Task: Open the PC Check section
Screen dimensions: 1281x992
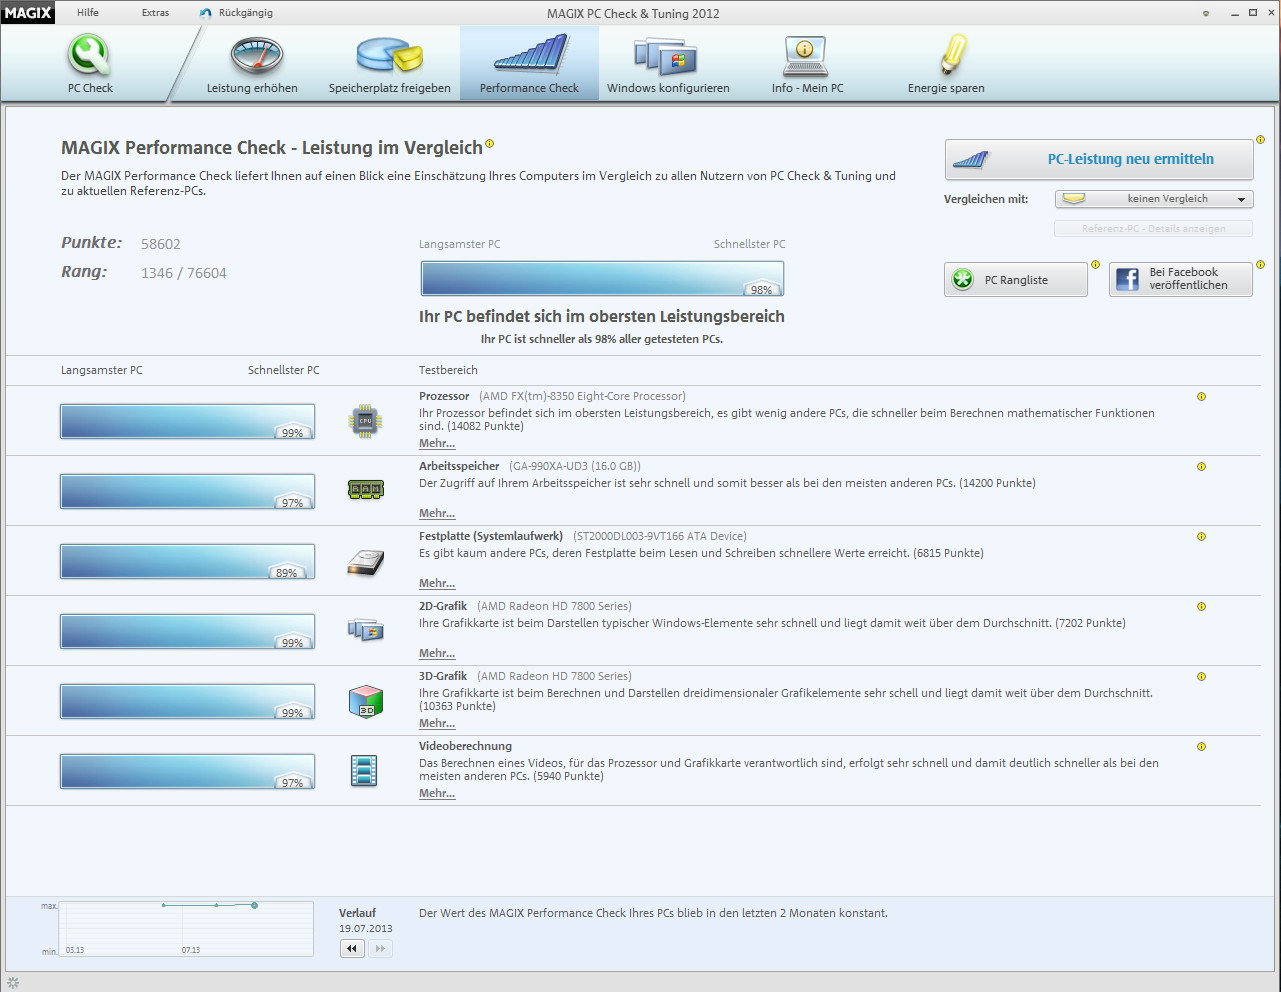Action: 90,64
